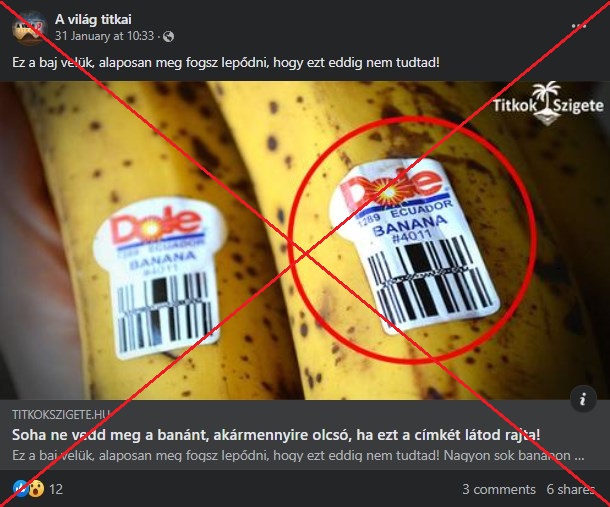Open the three-dot post options menu

[579, 26]
